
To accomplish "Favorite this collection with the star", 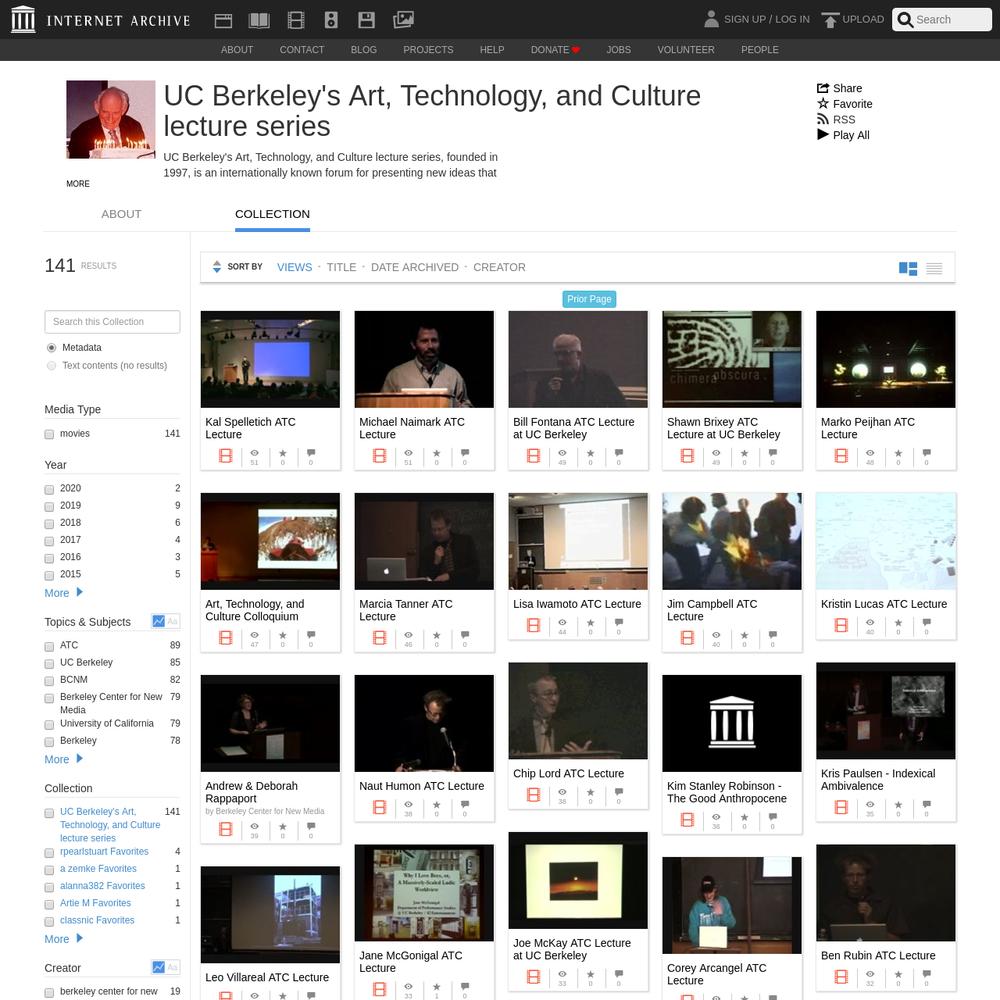I will (844, 103).
